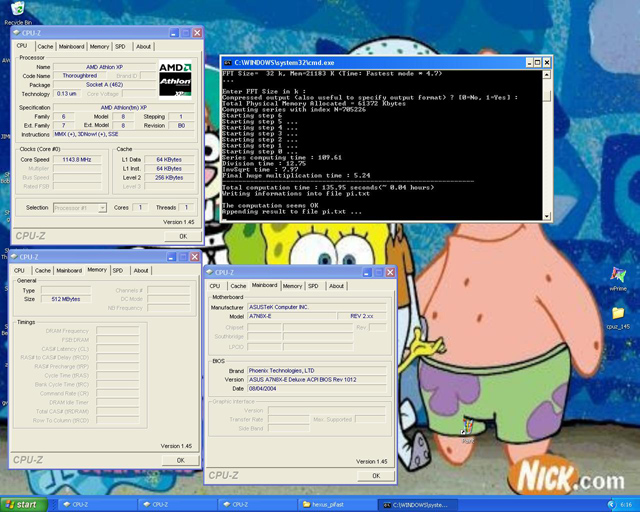
Task: Open the Recycle Bin desktop icon
Action: tap(18, 9)
